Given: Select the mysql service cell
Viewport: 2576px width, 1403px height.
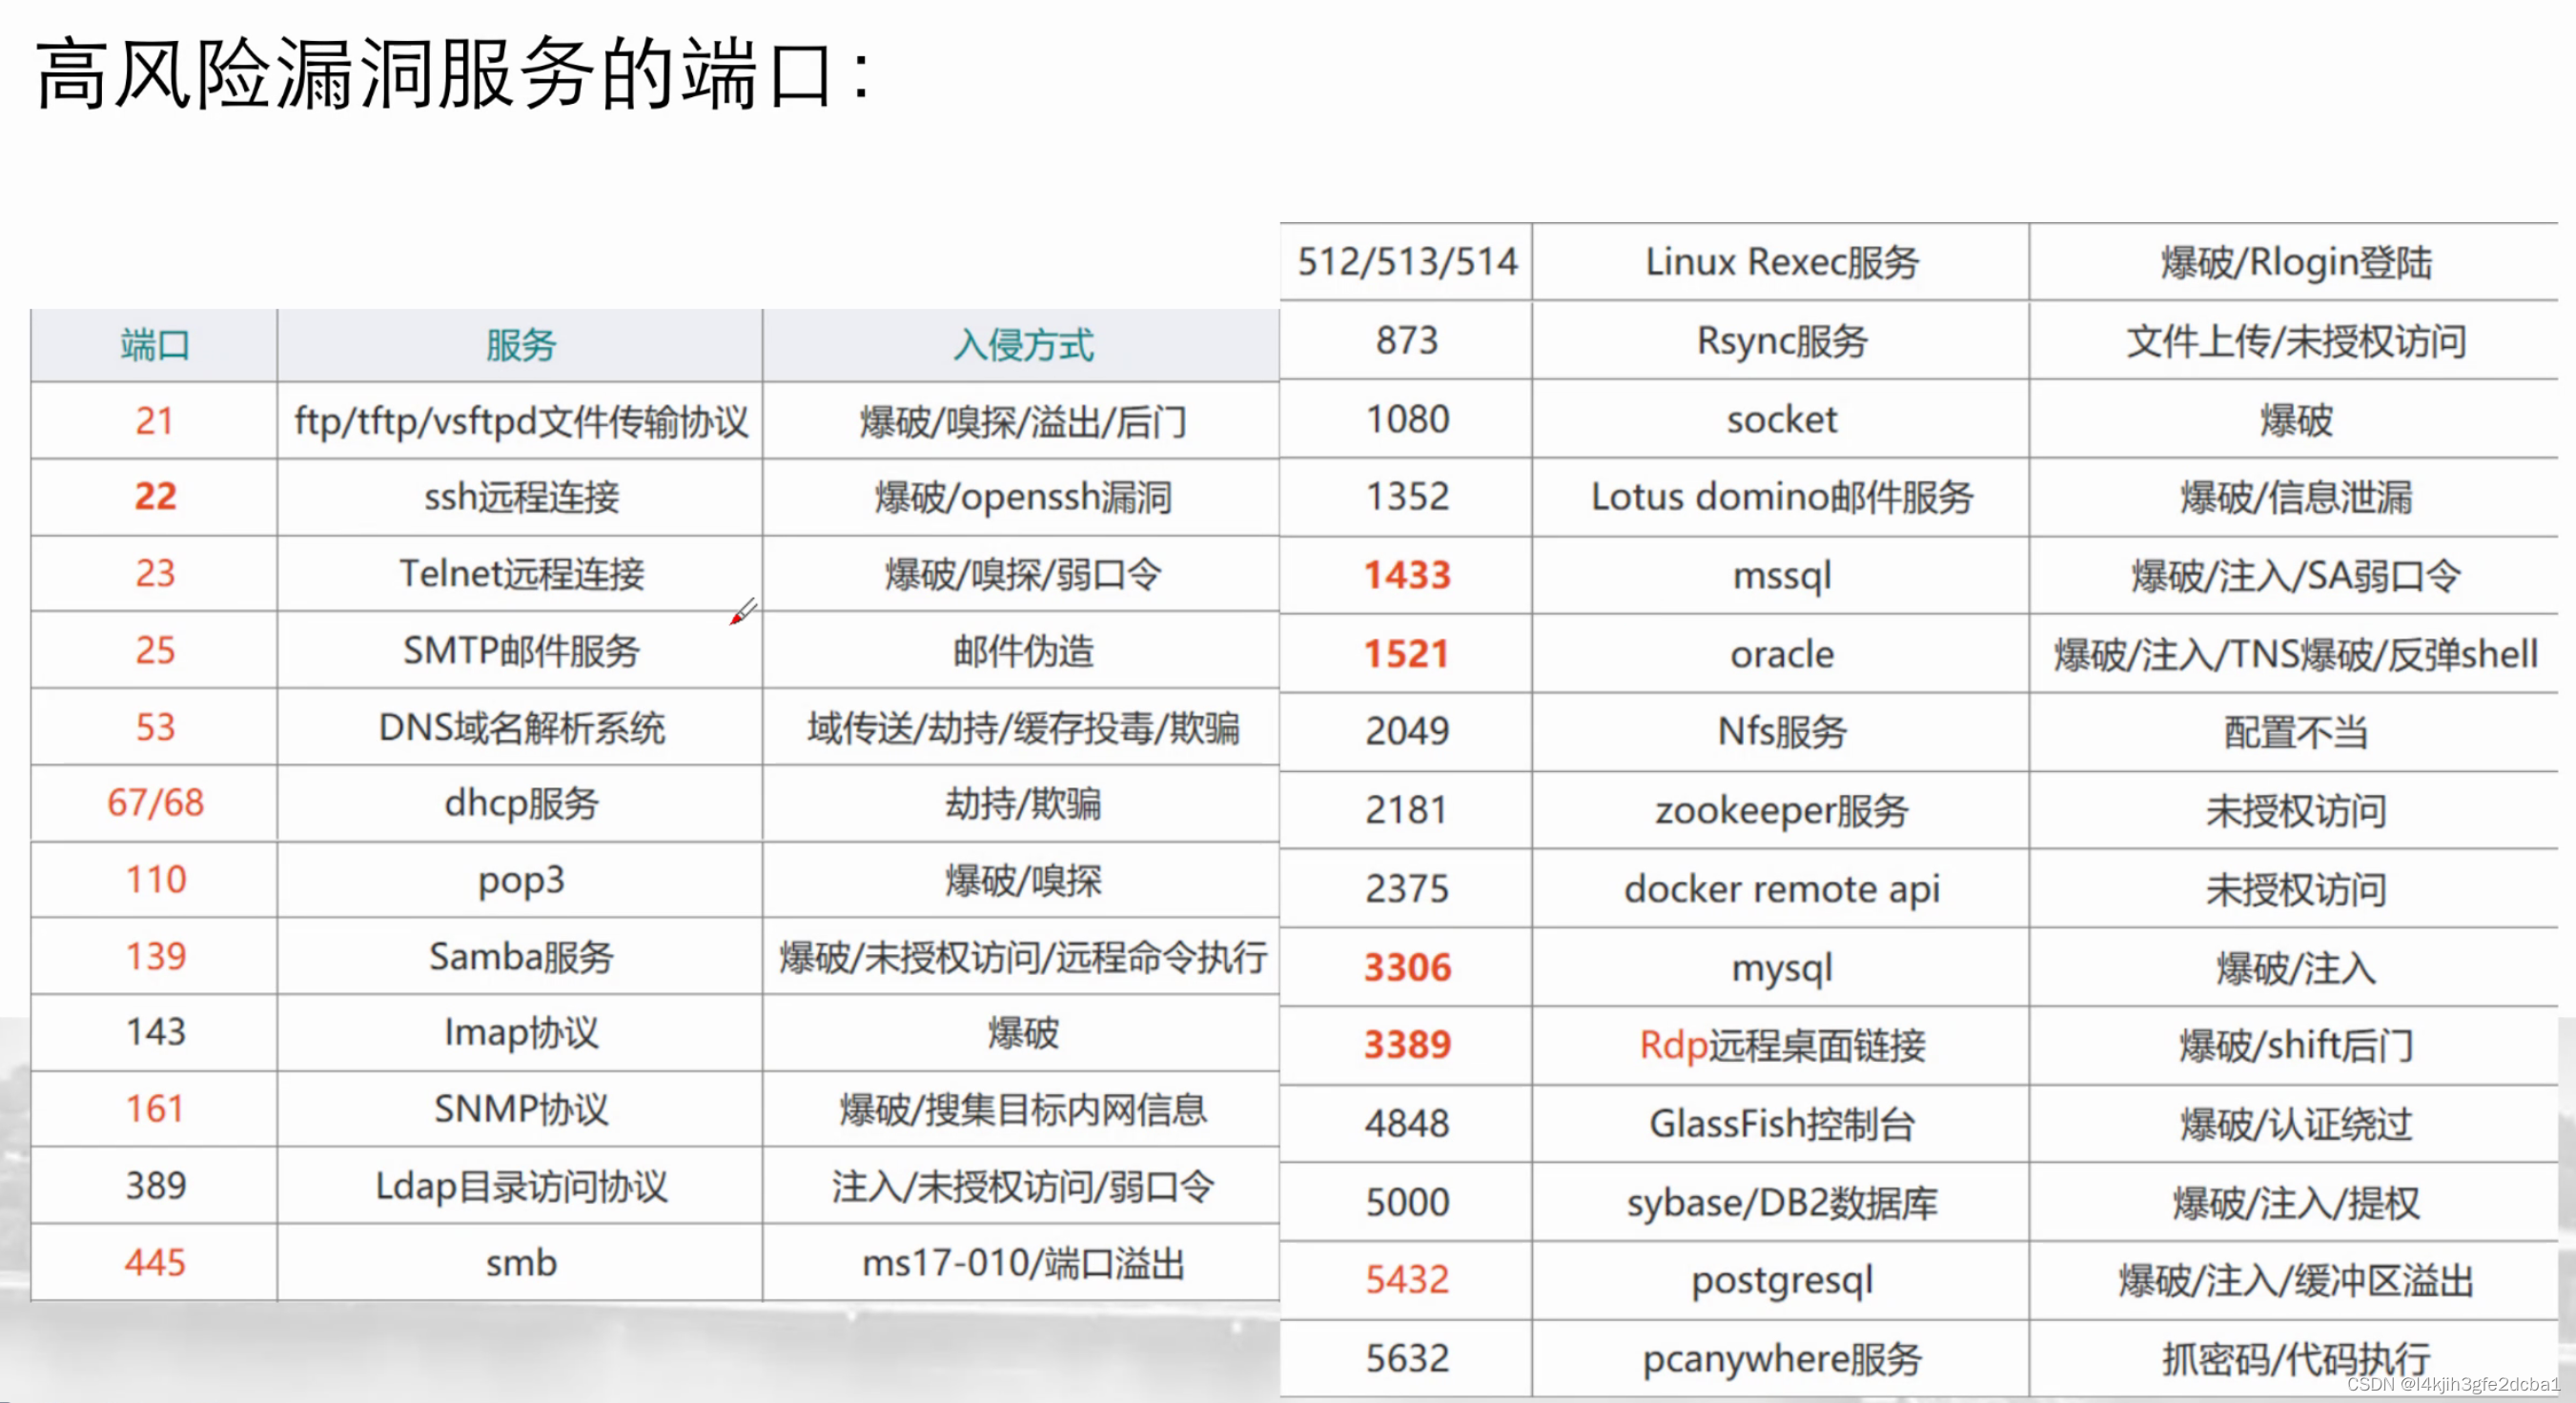Looking at the screenshot, I should point(1782,967).
